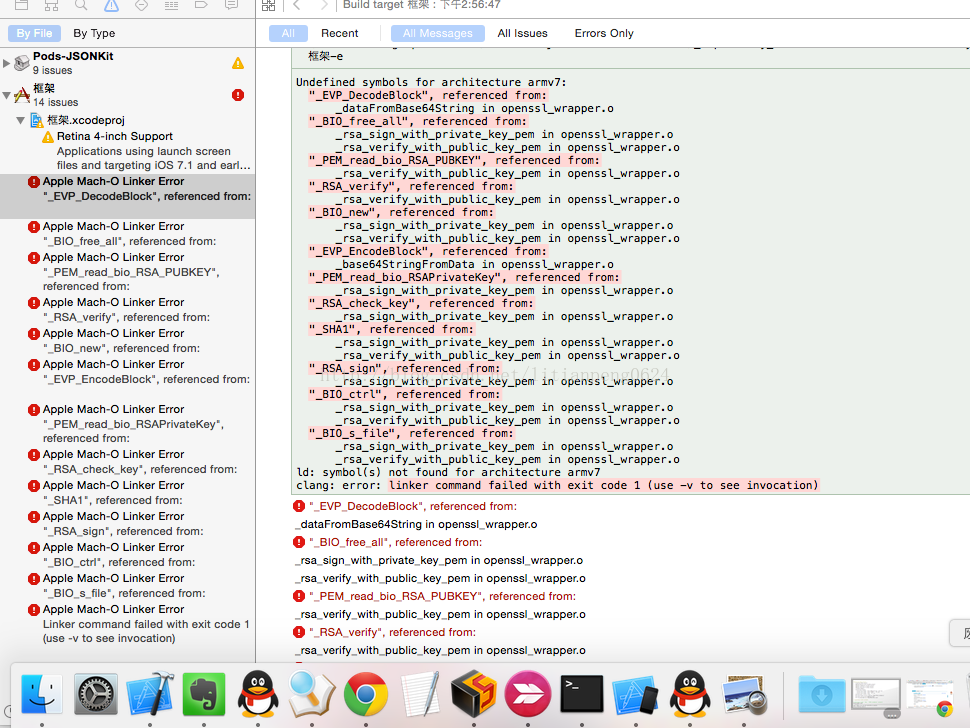The width and height of the screenshot is (970, 728).
Task: Open the Downloads folder in the dock
Action: 822,694
